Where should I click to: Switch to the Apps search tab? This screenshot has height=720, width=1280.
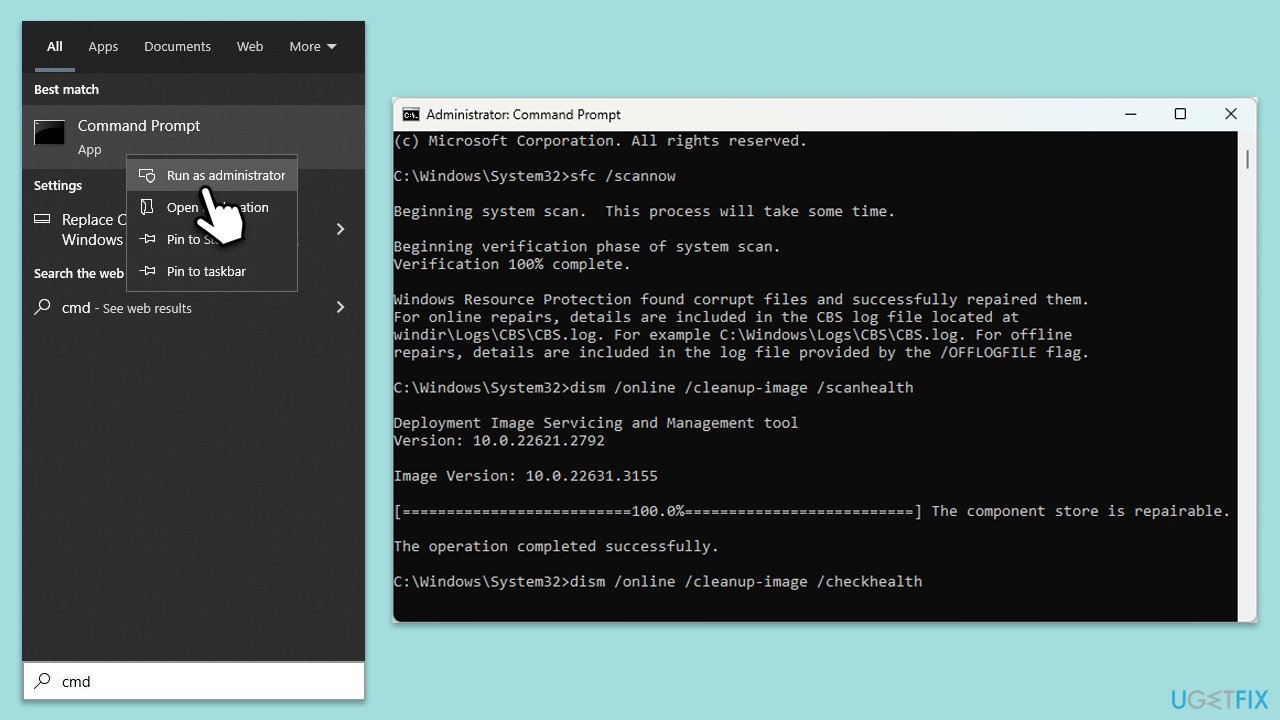103,47
